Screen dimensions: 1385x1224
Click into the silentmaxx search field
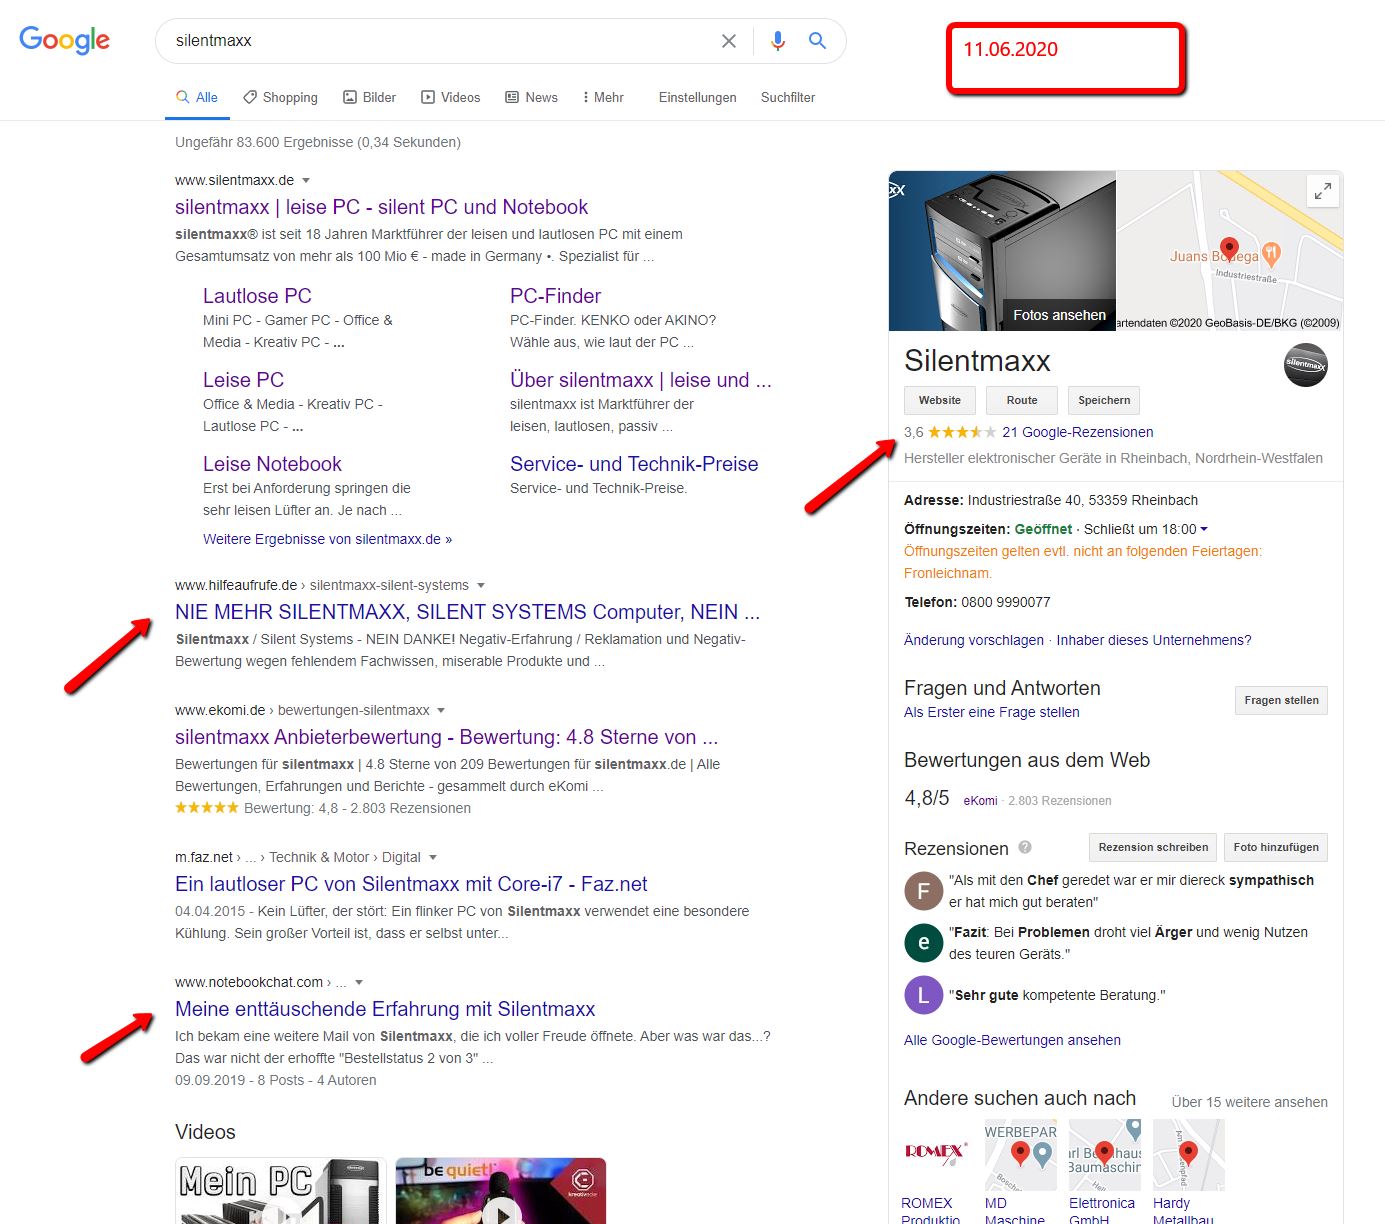click(440, 41)
